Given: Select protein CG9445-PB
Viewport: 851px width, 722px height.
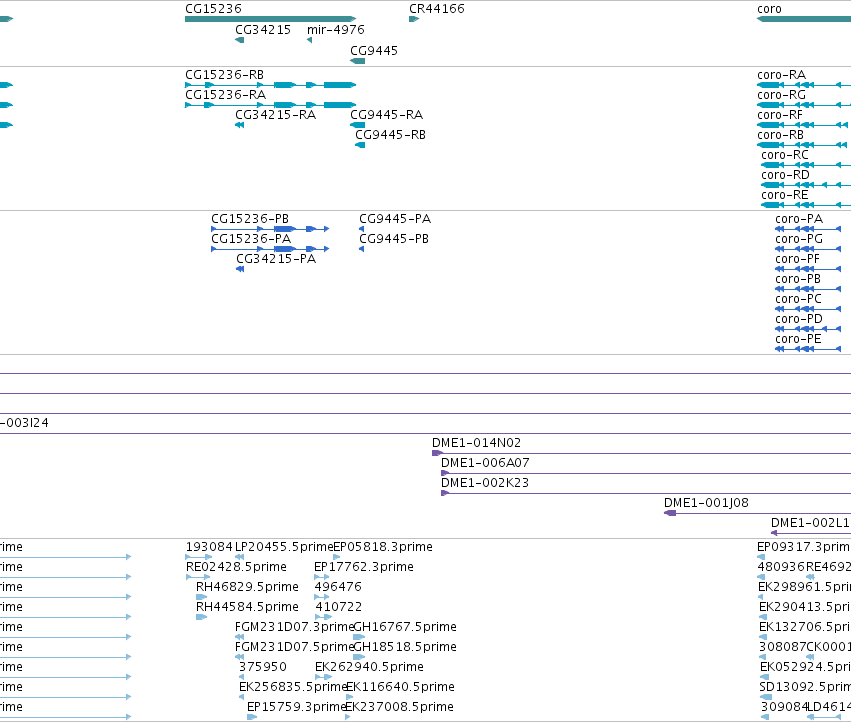Looking at the screenshot, I should click(394, 239).
